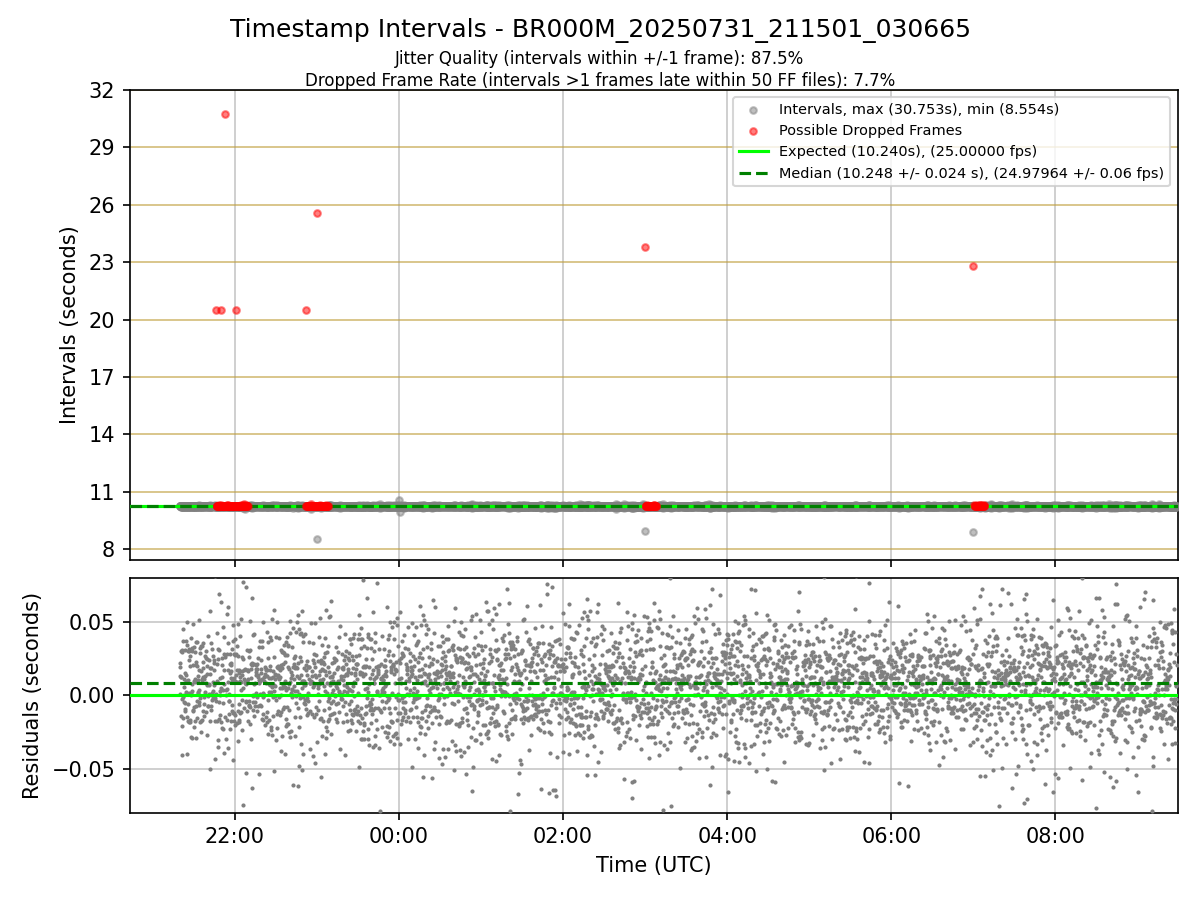The height and width of the screenshot is (900, 1200).
Task: Click the 04:00 x-axis tick label
Action: (x=727, y=835)
